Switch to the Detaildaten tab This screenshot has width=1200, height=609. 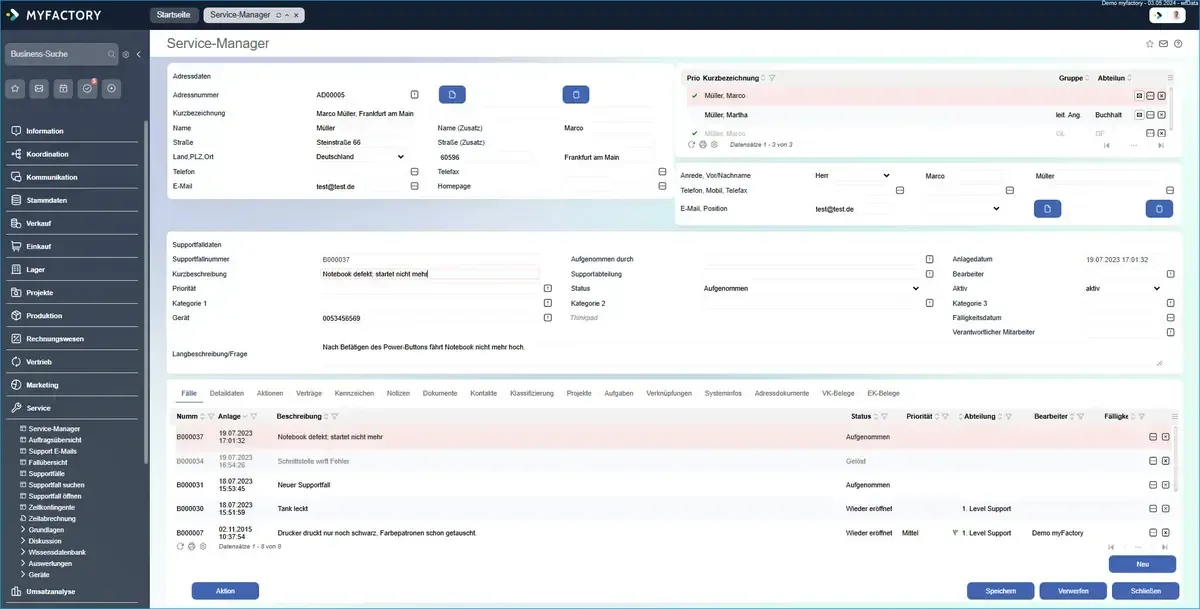pyautogui.click(x=226, y=393)
